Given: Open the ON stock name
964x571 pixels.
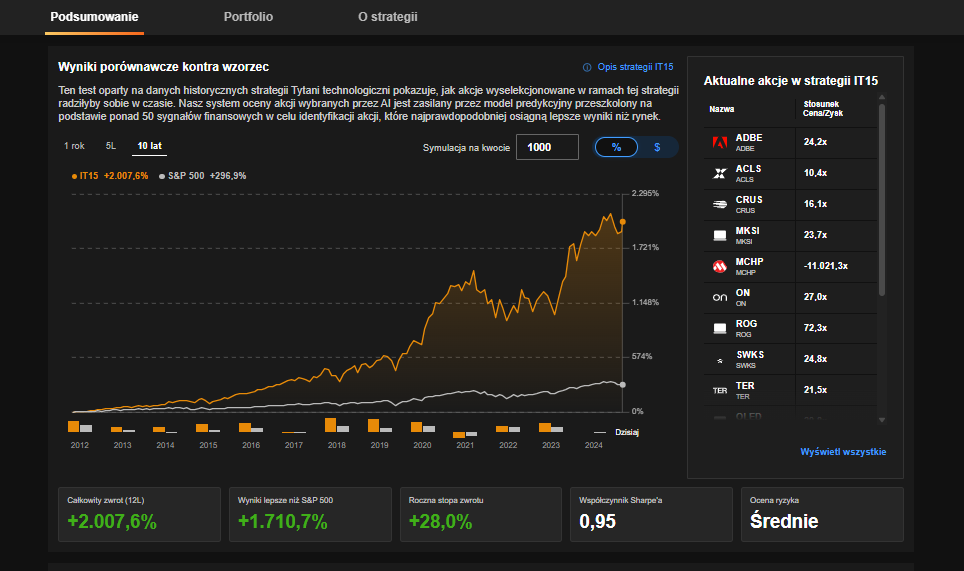Looking at the screenshot, I should [x=743, y=293].
